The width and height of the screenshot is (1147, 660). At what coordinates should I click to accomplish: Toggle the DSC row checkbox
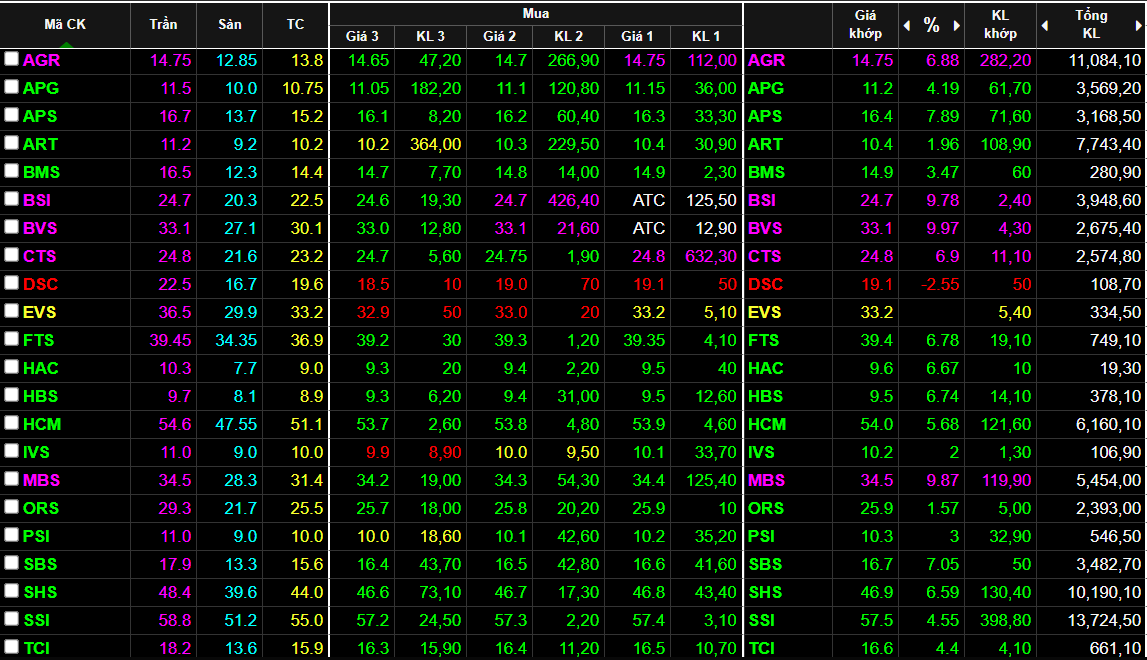(11, 283)
